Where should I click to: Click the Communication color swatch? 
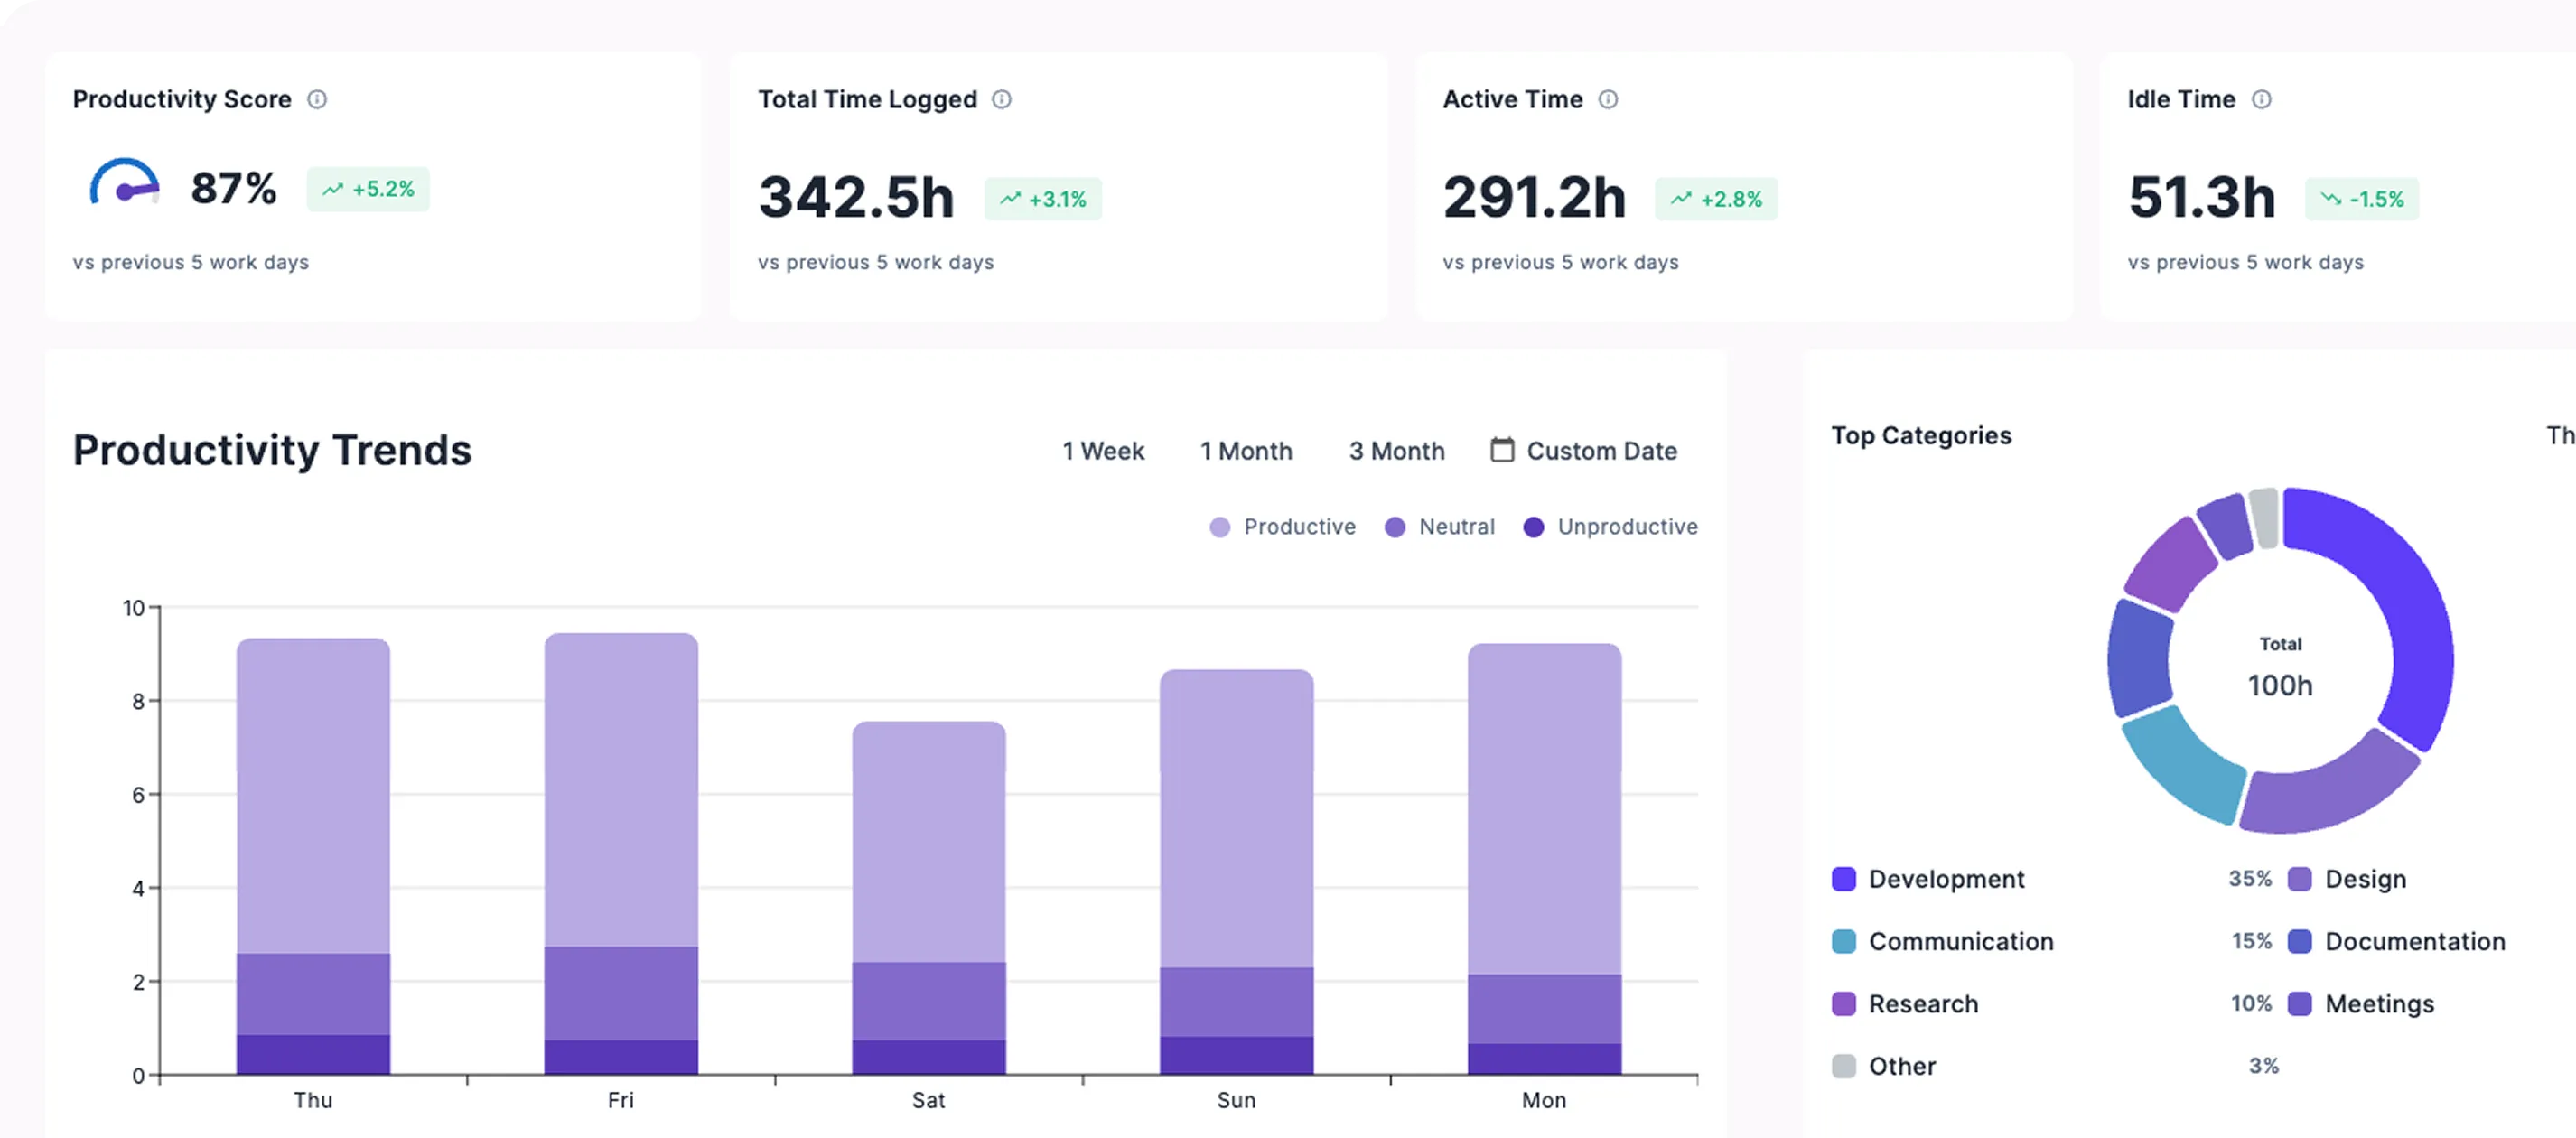1844,941
